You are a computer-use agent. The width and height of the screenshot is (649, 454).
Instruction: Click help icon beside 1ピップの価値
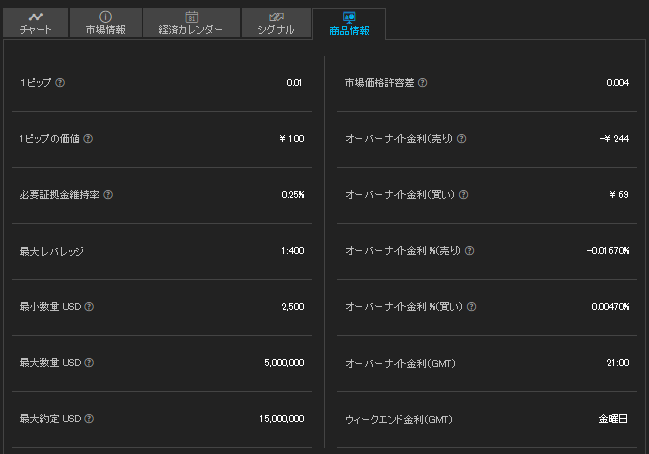tap(88, 139)
